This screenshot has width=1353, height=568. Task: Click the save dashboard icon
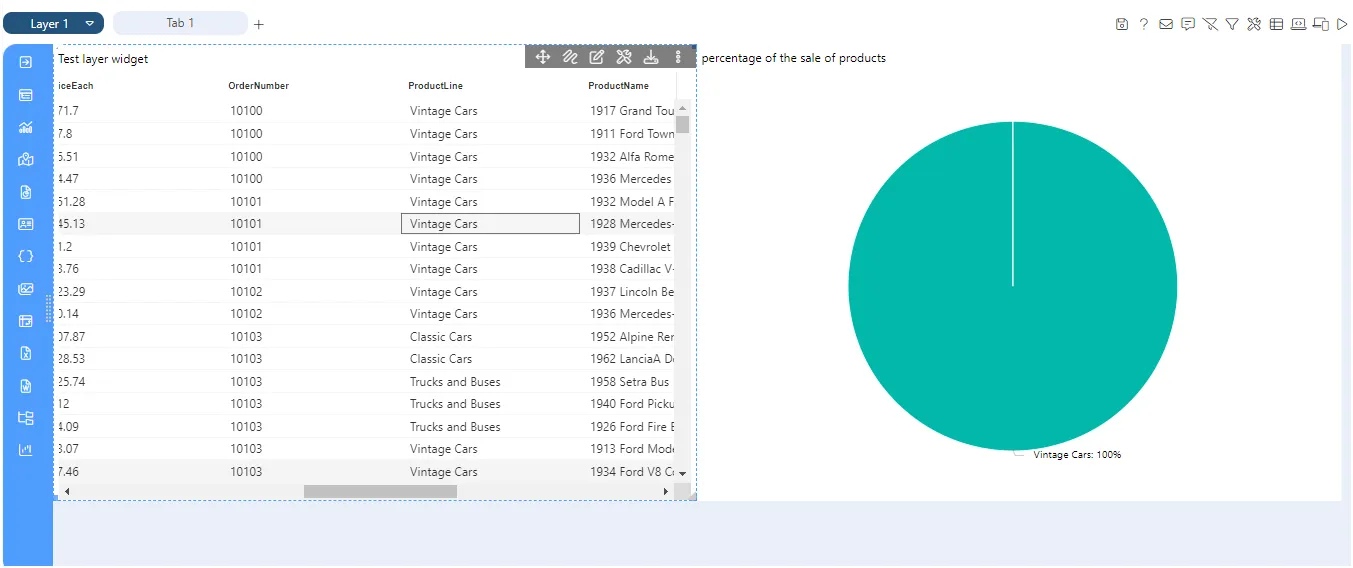click(x=1122, y=24)
